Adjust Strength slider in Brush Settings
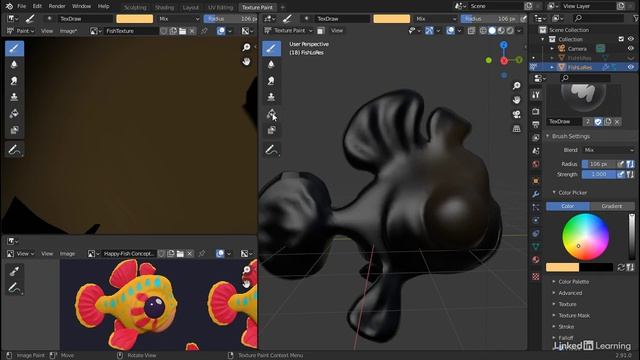This screenshot has width=640, height=360. click(x=599, y=174)
